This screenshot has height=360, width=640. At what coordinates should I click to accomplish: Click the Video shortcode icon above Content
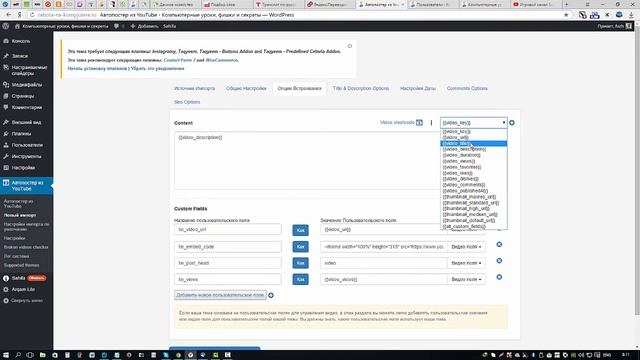pos(419,123)
